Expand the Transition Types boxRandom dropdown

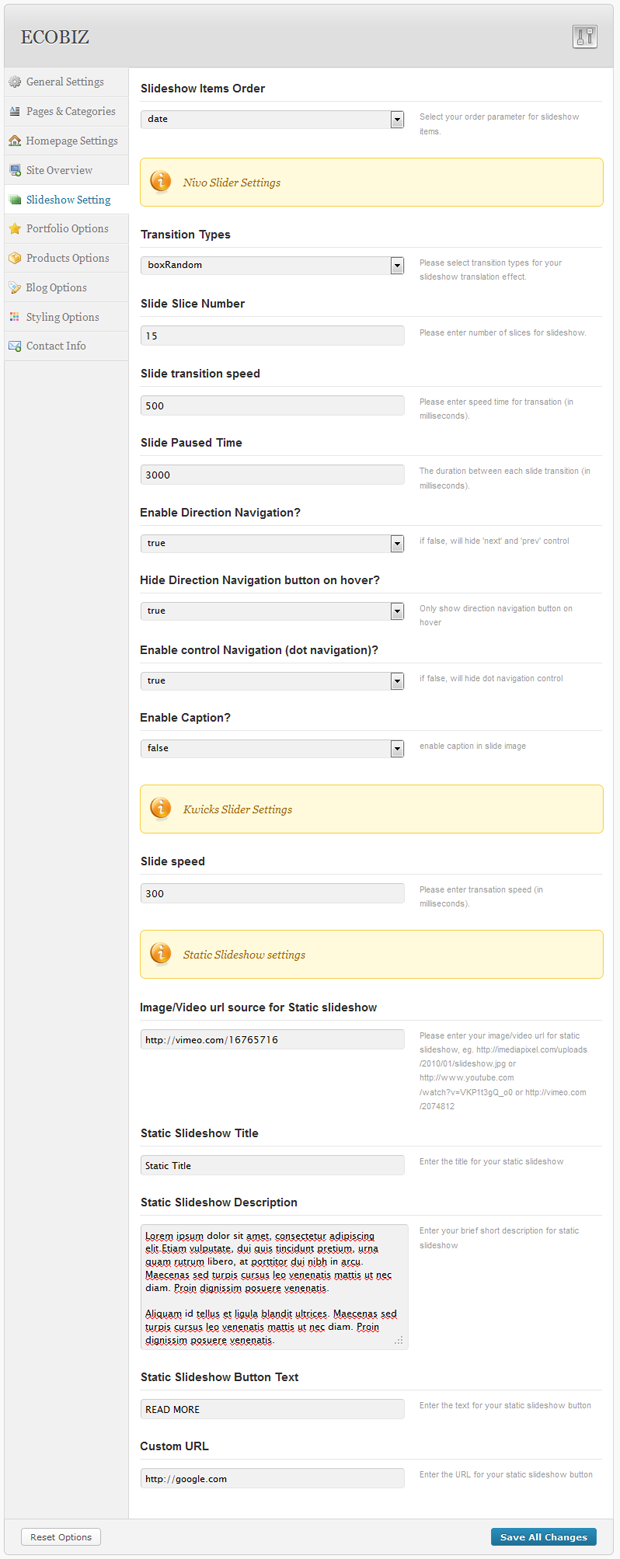(272, 266)
